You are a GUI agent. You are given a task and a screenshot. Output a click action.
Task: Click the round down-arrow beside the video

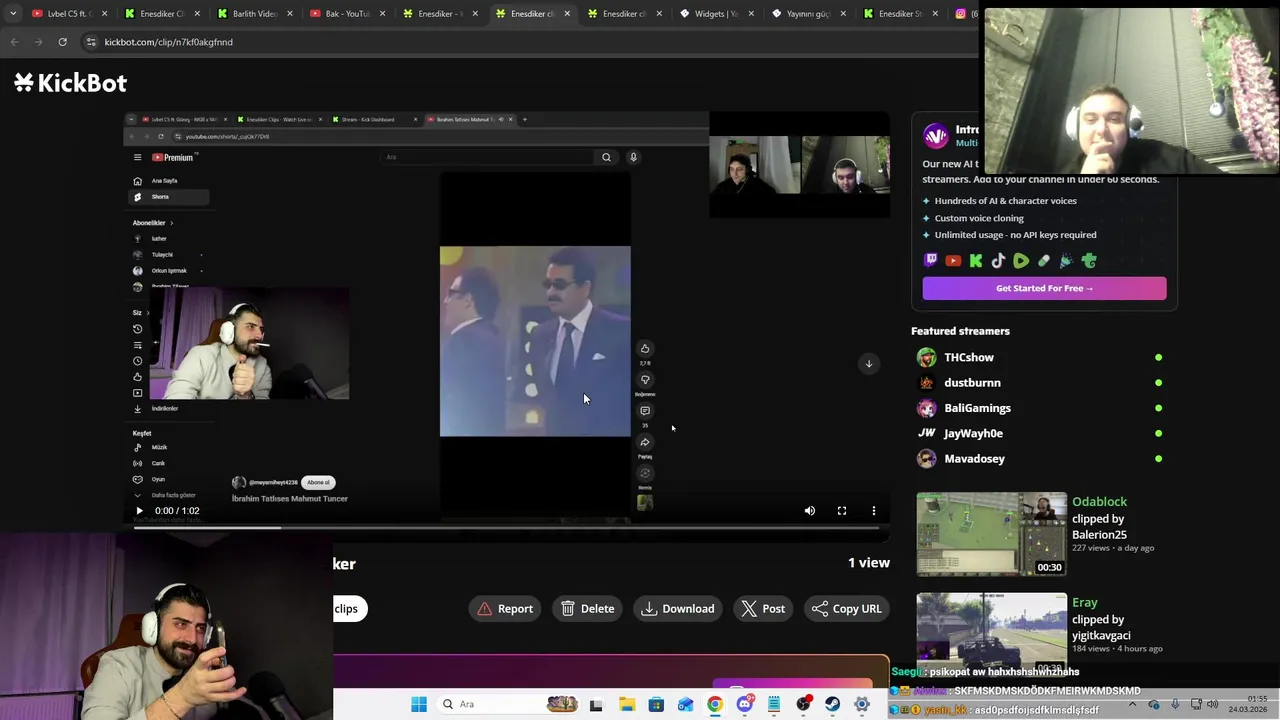(x=869, y=364)
